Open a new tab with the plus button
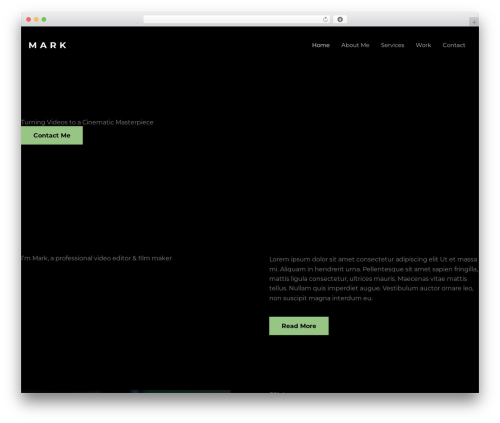 [x=474, y=22]
